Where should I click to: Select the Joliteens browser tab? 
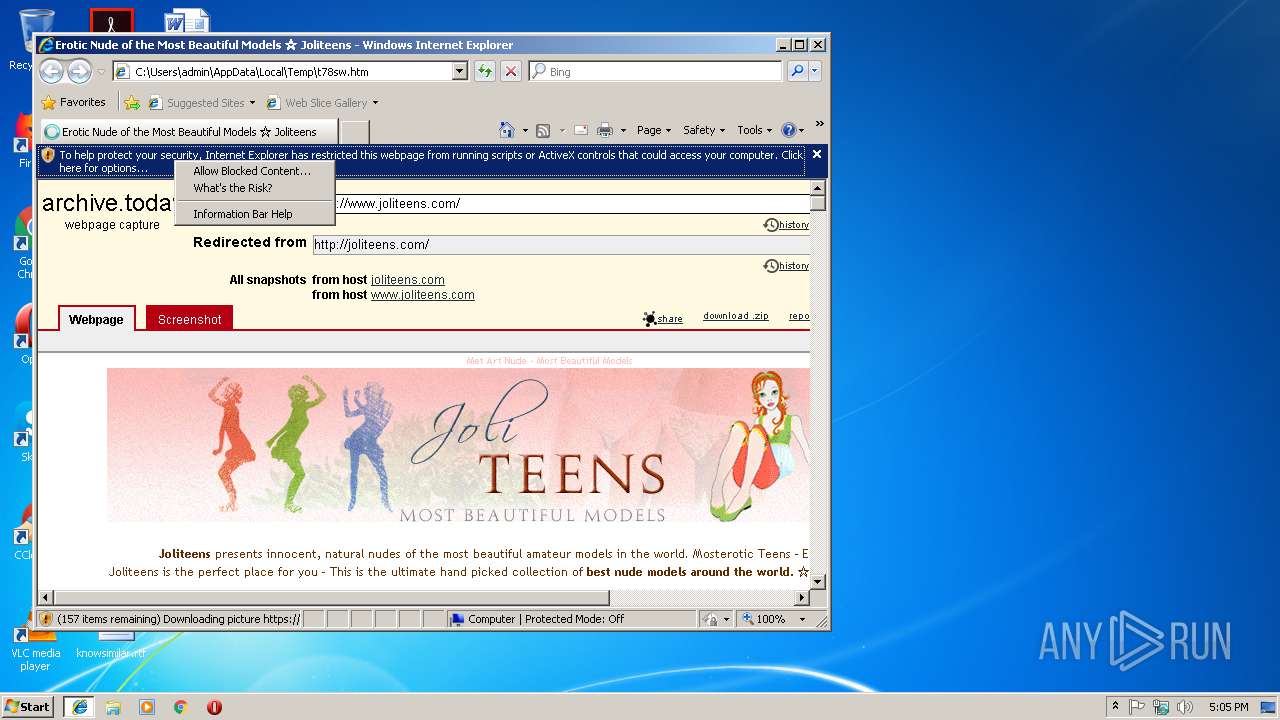188,131
